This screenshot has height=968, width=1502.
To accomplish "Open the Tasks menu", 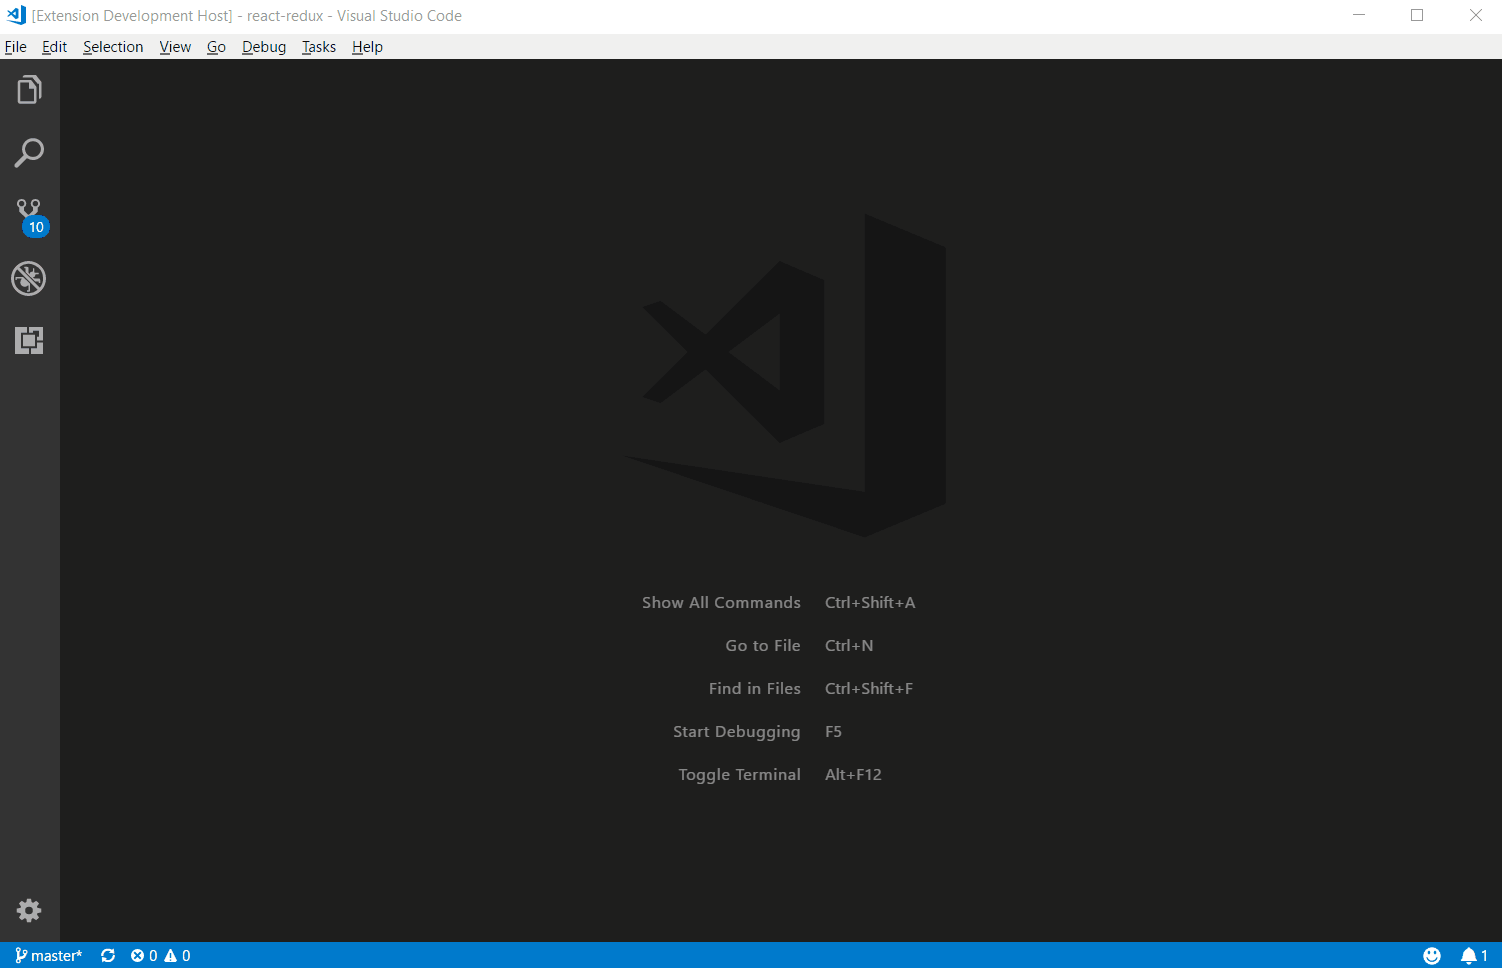I will point(318,46).
